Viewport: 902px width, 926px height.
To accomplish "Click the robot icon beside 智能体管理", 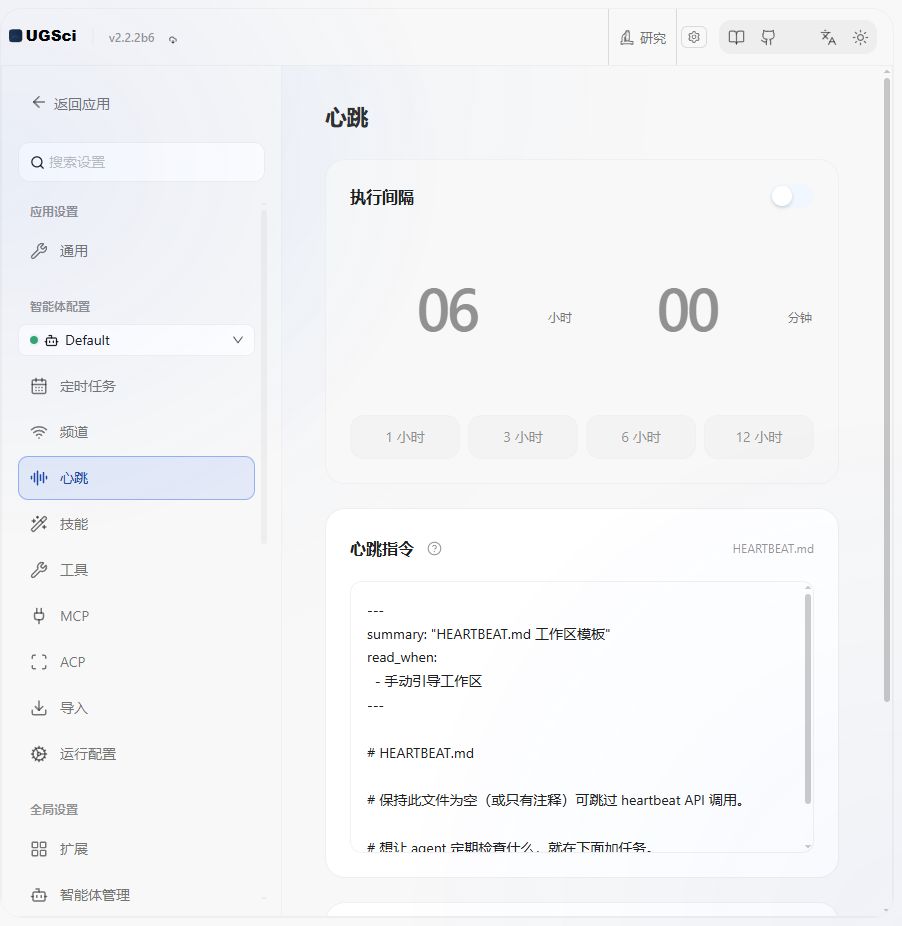I will [39, 895].
